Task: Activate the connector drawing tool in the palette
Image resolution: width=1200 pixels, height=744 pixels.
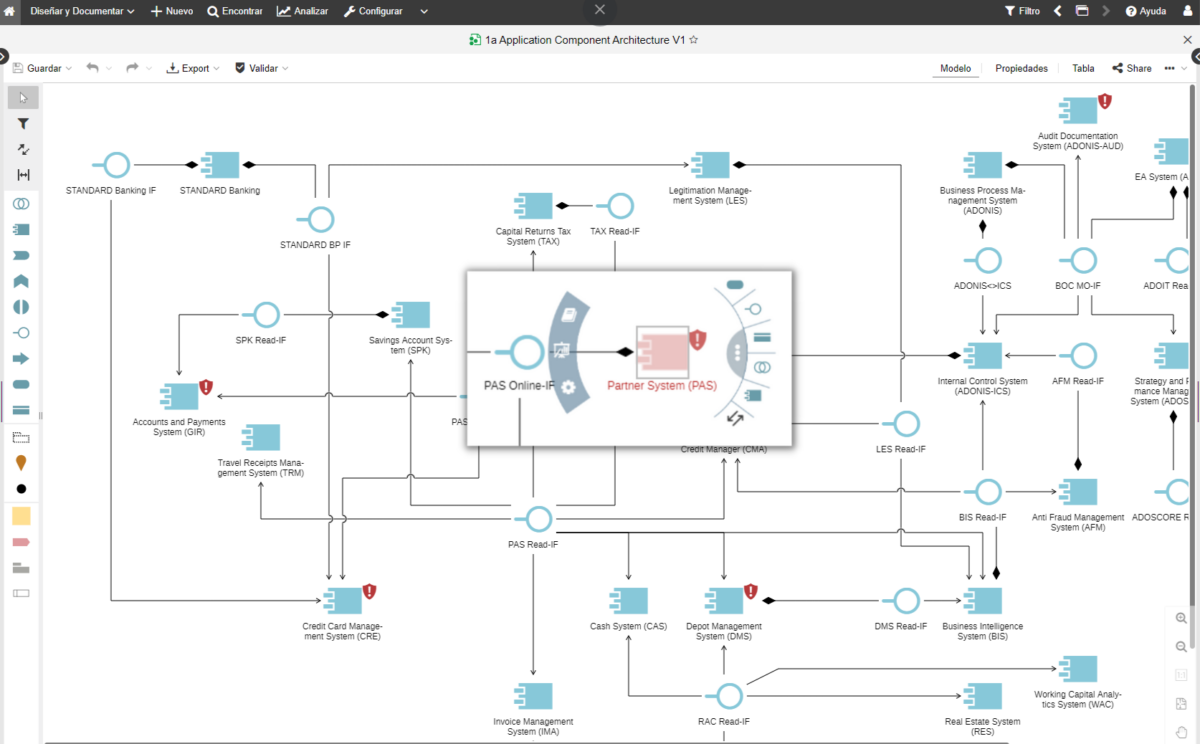Action: click(x=22, y=149)
